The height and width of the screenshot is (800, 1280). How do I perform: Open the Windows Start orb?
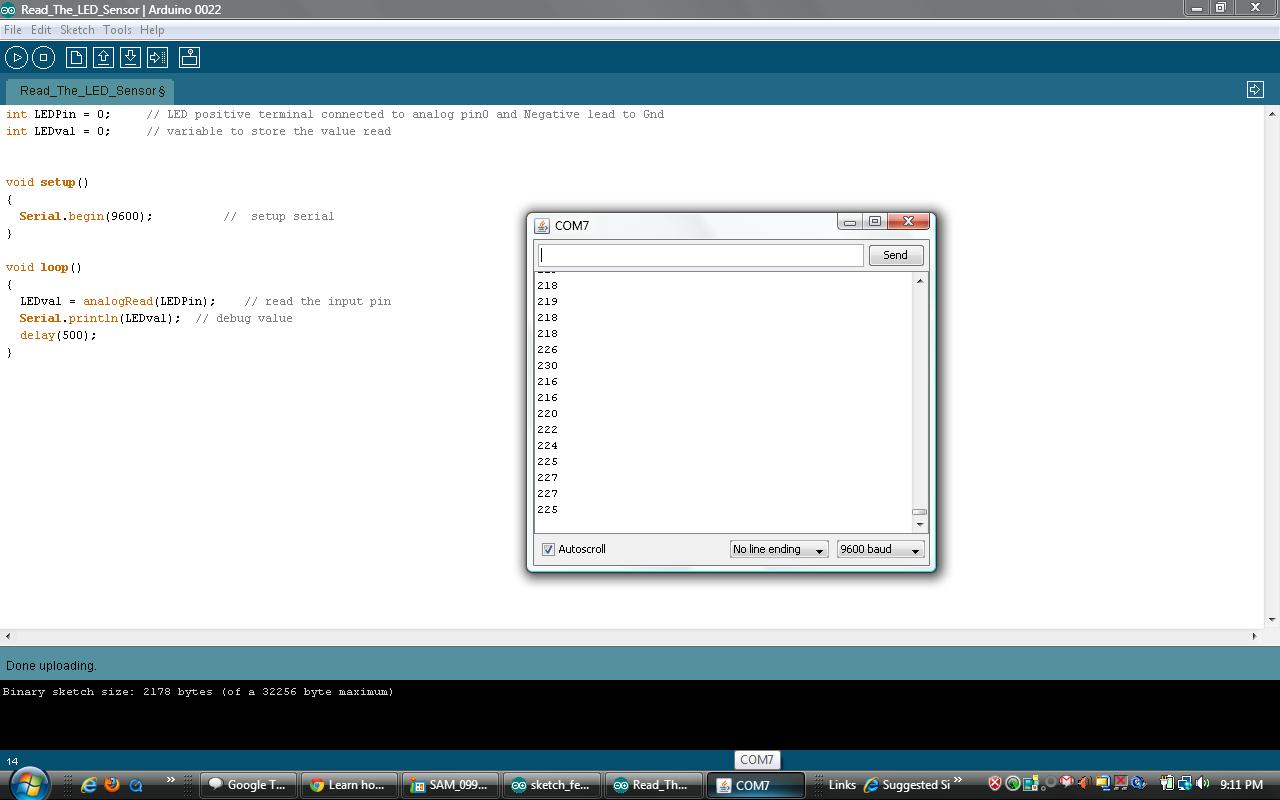tap(28, 783)
